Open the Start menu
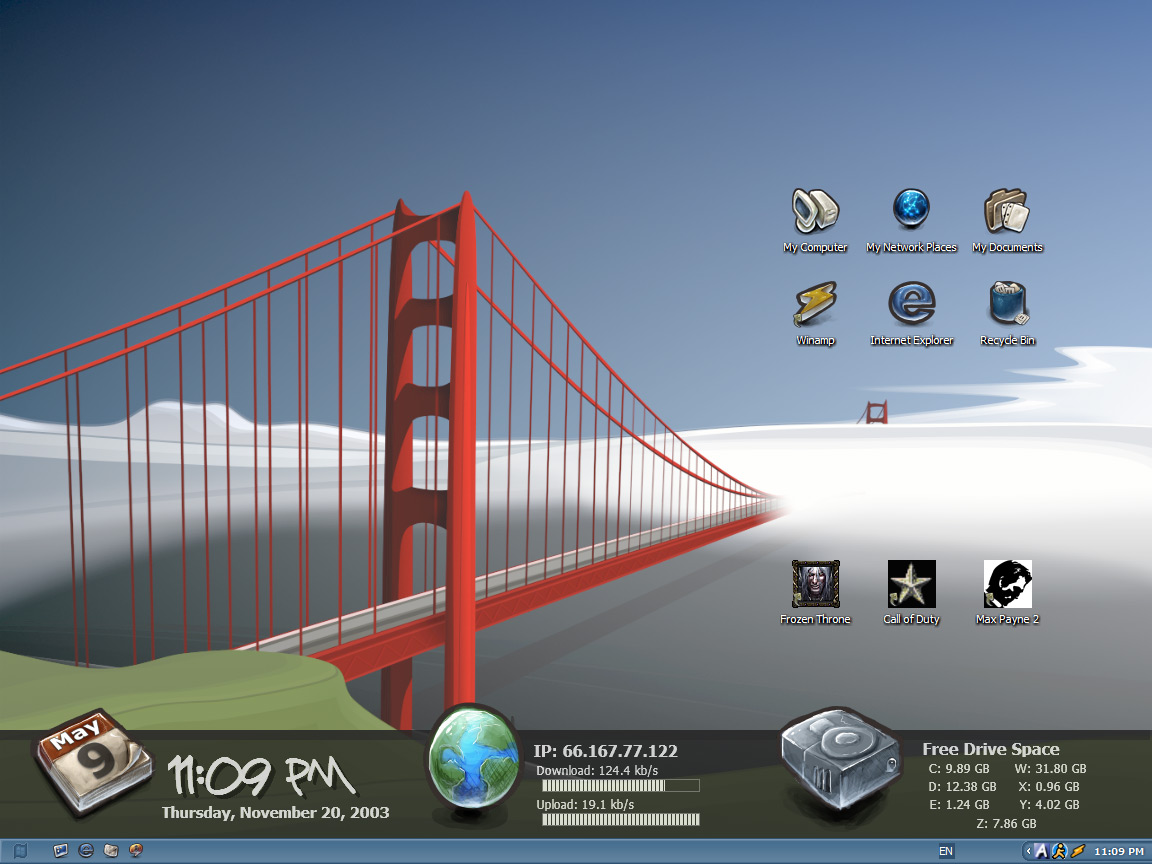 click(20, 851)
